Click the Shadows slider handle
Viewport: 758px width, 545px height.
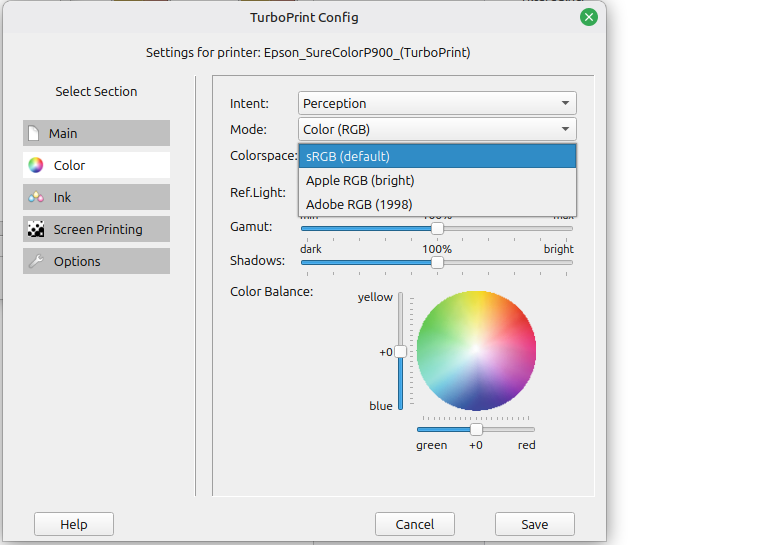437,263
